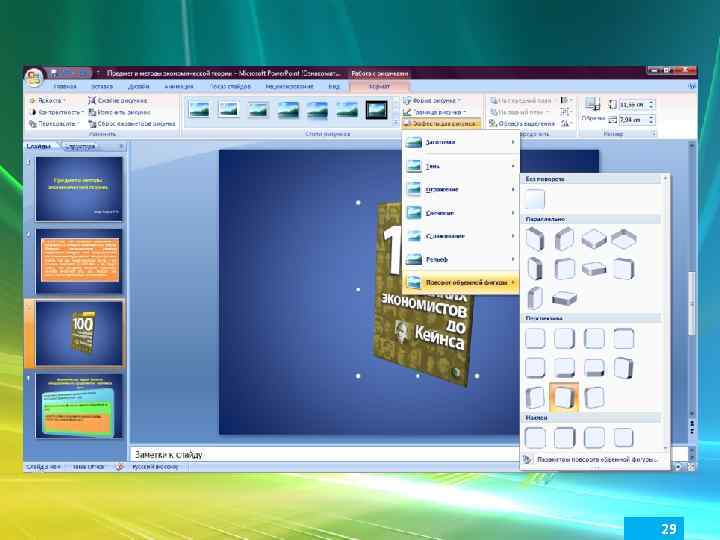
Task: Click the Перекрасить recolor icon
Action: click(33, 124)
